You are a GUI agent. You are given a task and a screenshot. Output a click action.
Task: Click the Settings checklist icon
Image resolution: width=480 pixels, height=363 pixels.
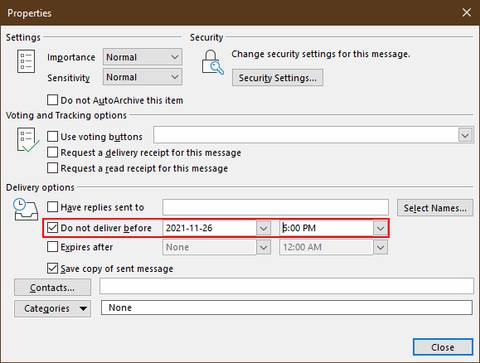pos(26,61)
